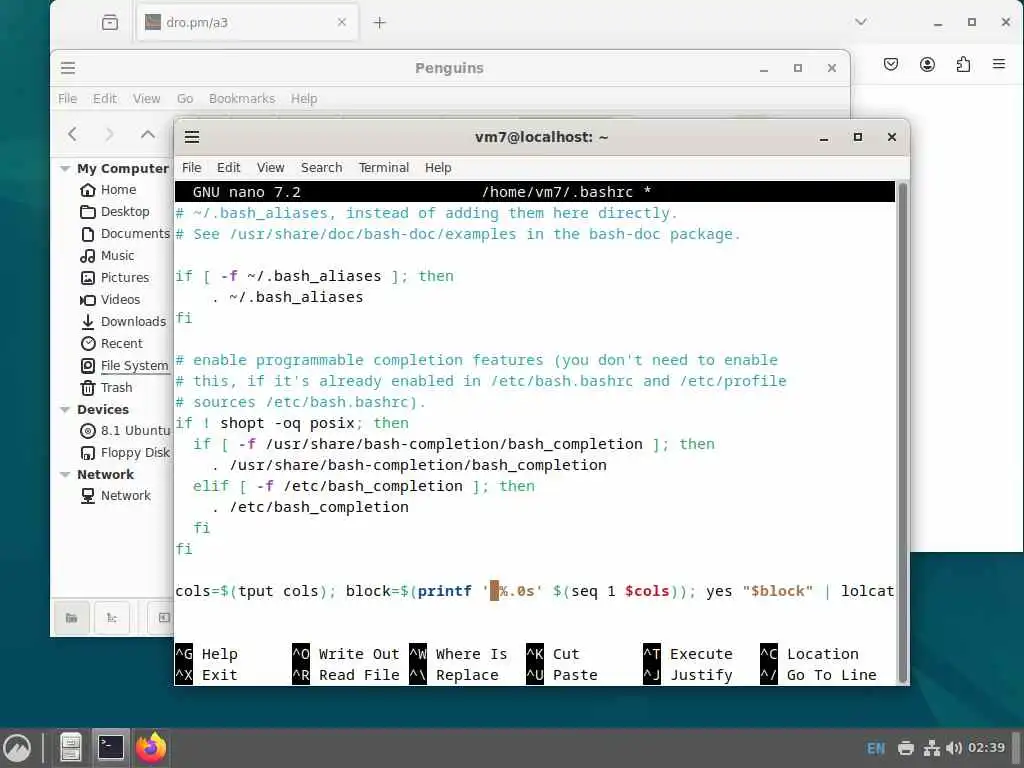Viewport: 1024px width, 768px height.
Task: Hide sidebar button in Penguins bottom bar
Action: coord(163,618)
